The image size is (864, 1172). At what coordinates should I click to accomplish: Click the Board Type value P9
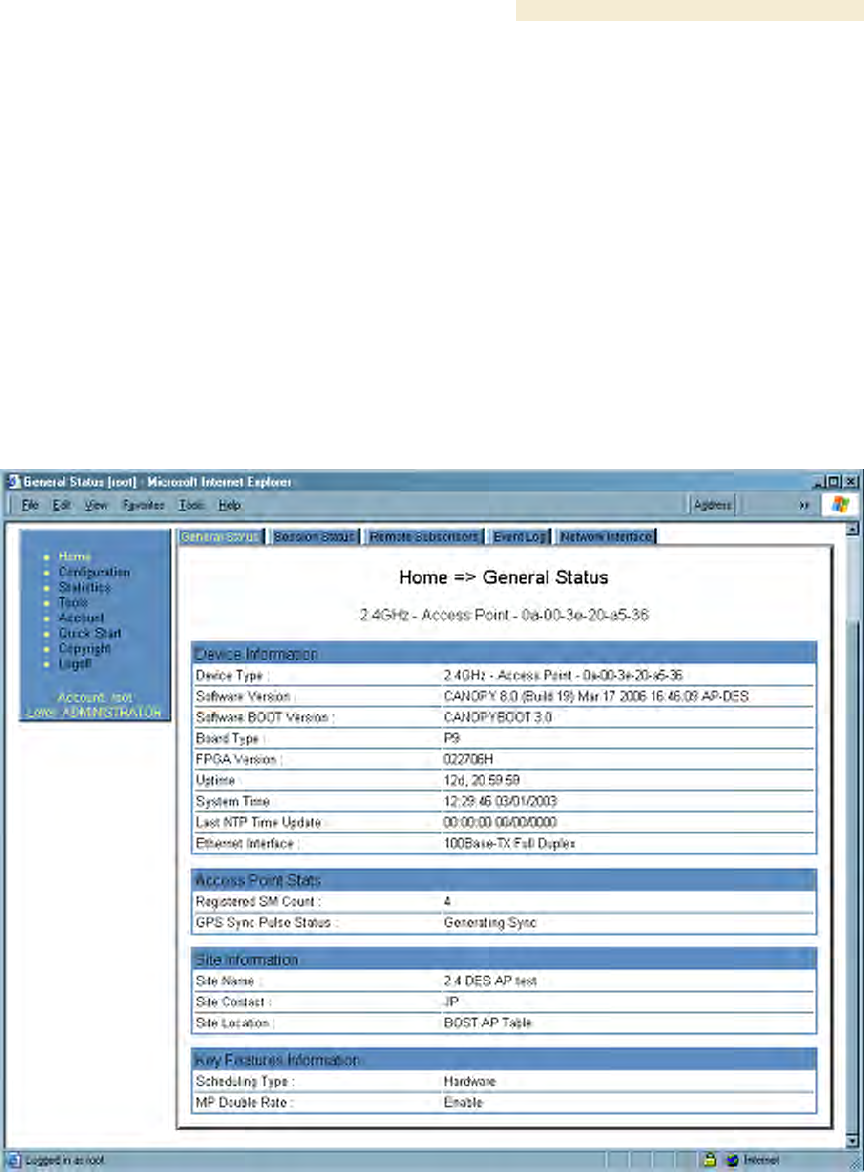451,738
